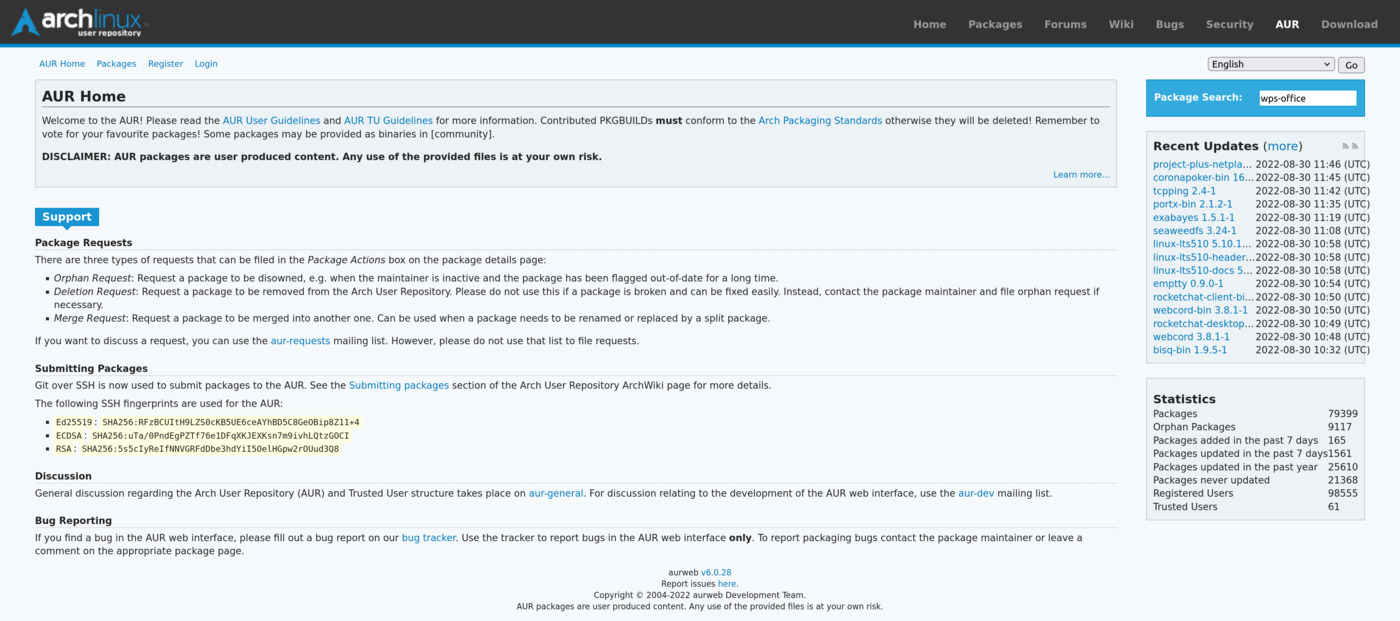This screenshot has width=1400, height=621.
Task: Open the AUR User Guidelines link
Action: 271,121
